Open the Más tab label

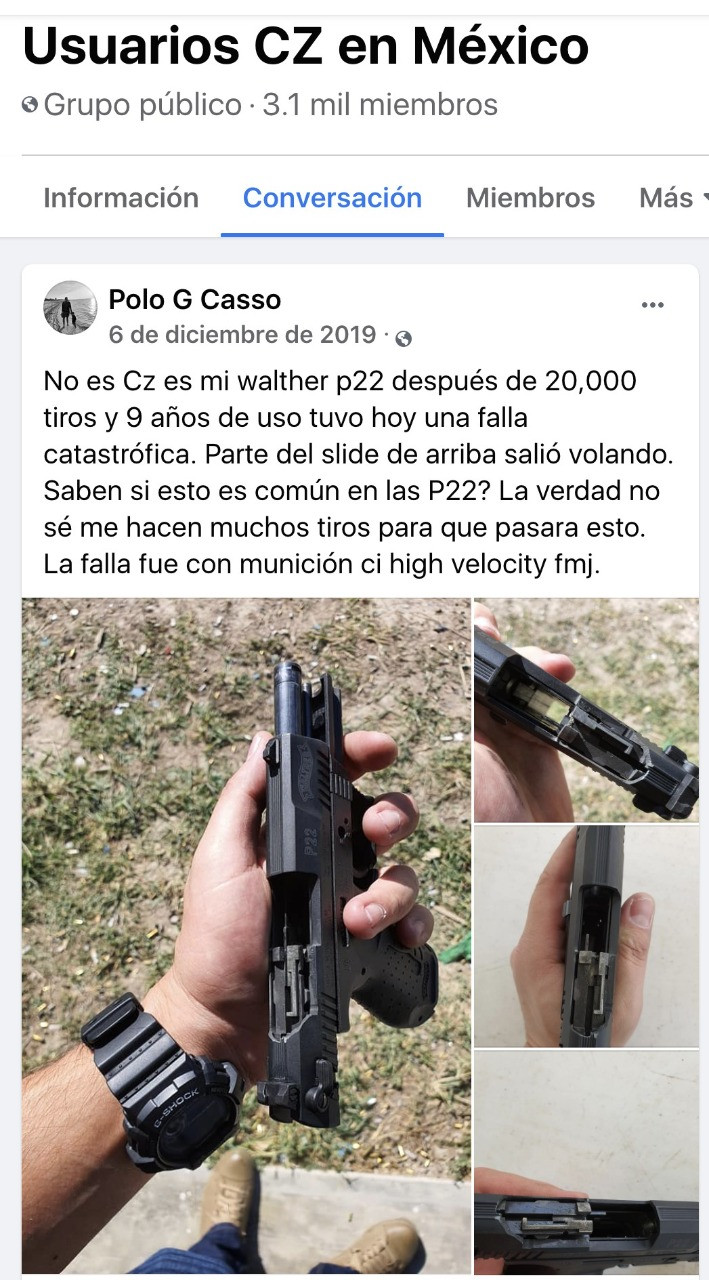click(666, 198)
